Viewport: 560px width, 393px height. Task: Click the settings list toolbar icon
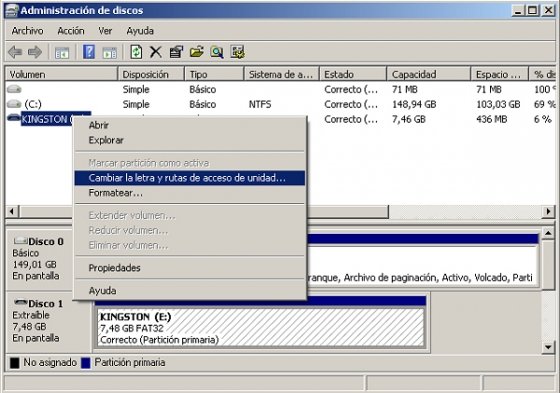(237, 52)
